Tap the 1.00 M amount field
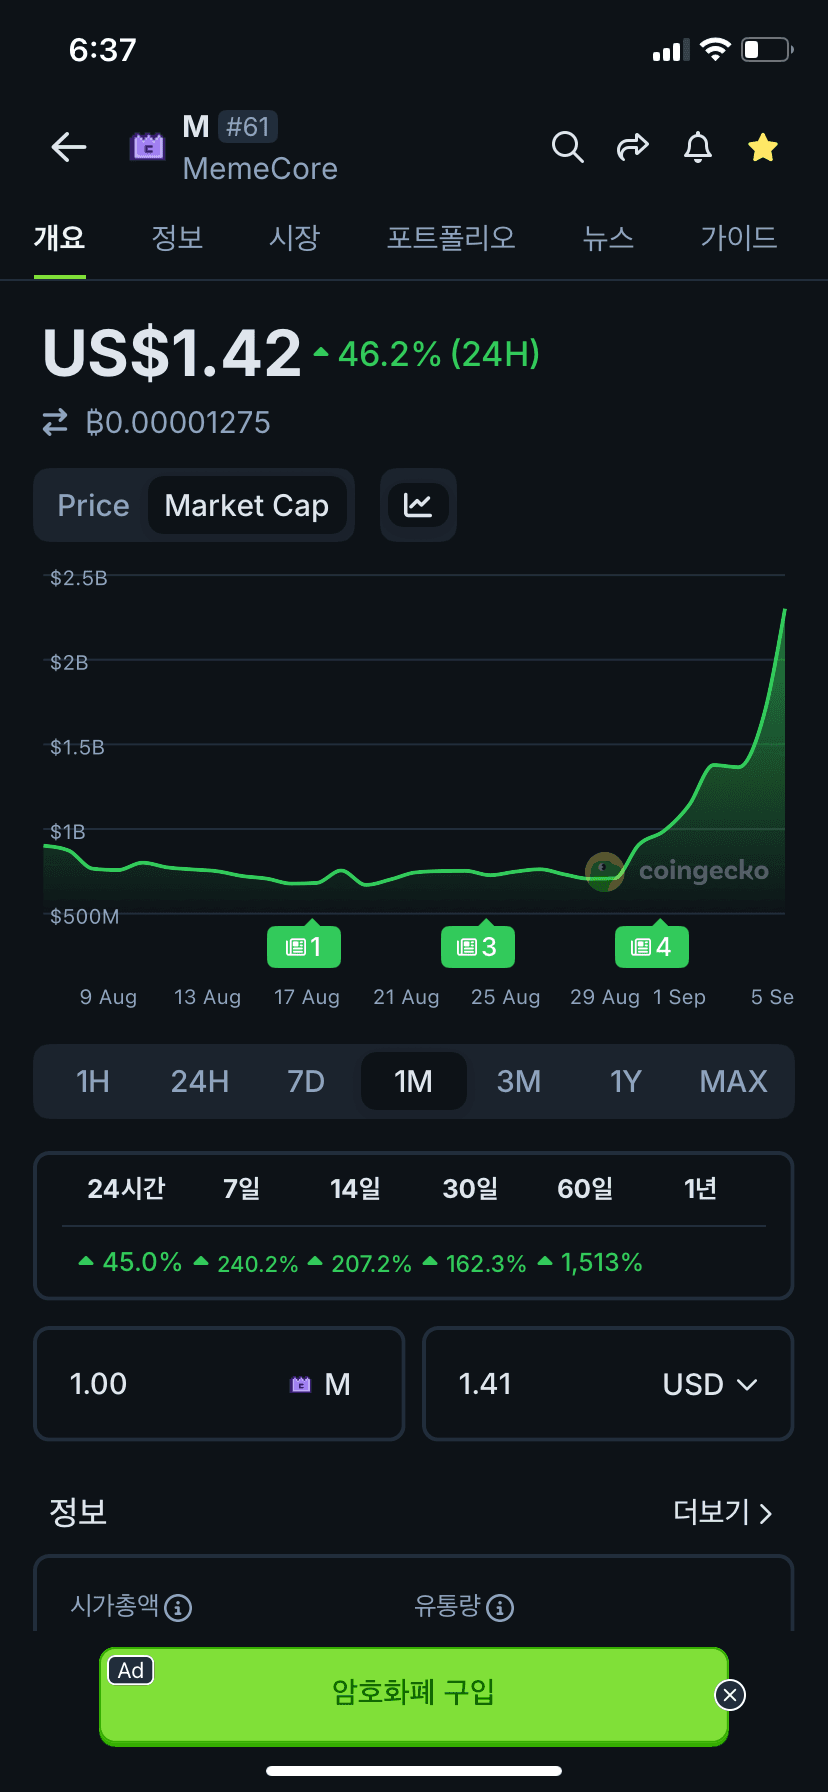Viewport: 828px width, 1792px height. coord(219,1384)
